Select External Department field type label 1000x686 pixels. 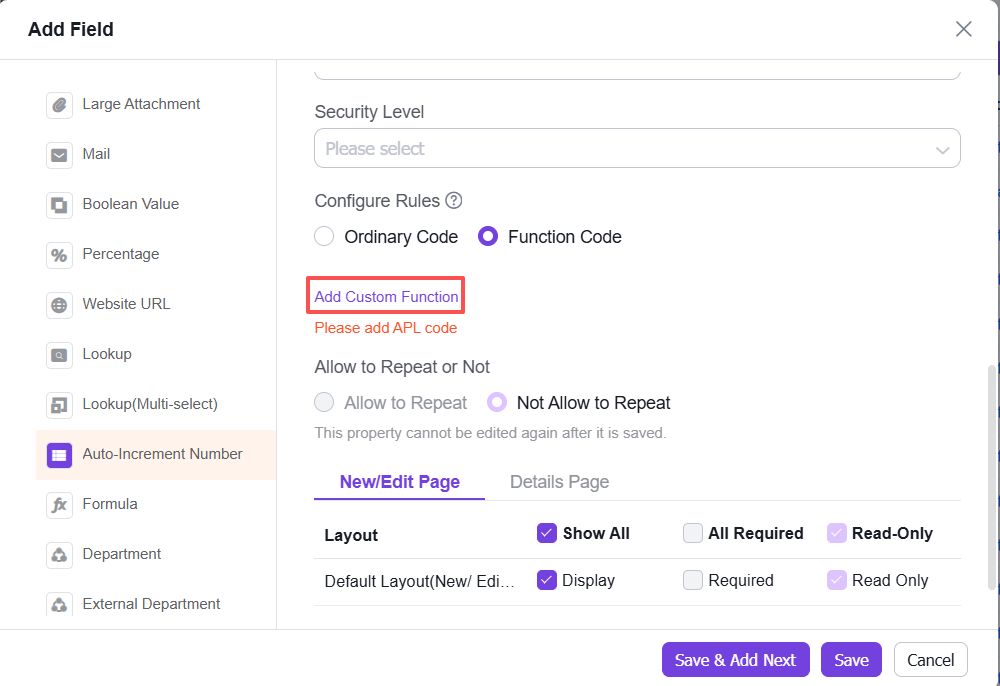[151, 604]
